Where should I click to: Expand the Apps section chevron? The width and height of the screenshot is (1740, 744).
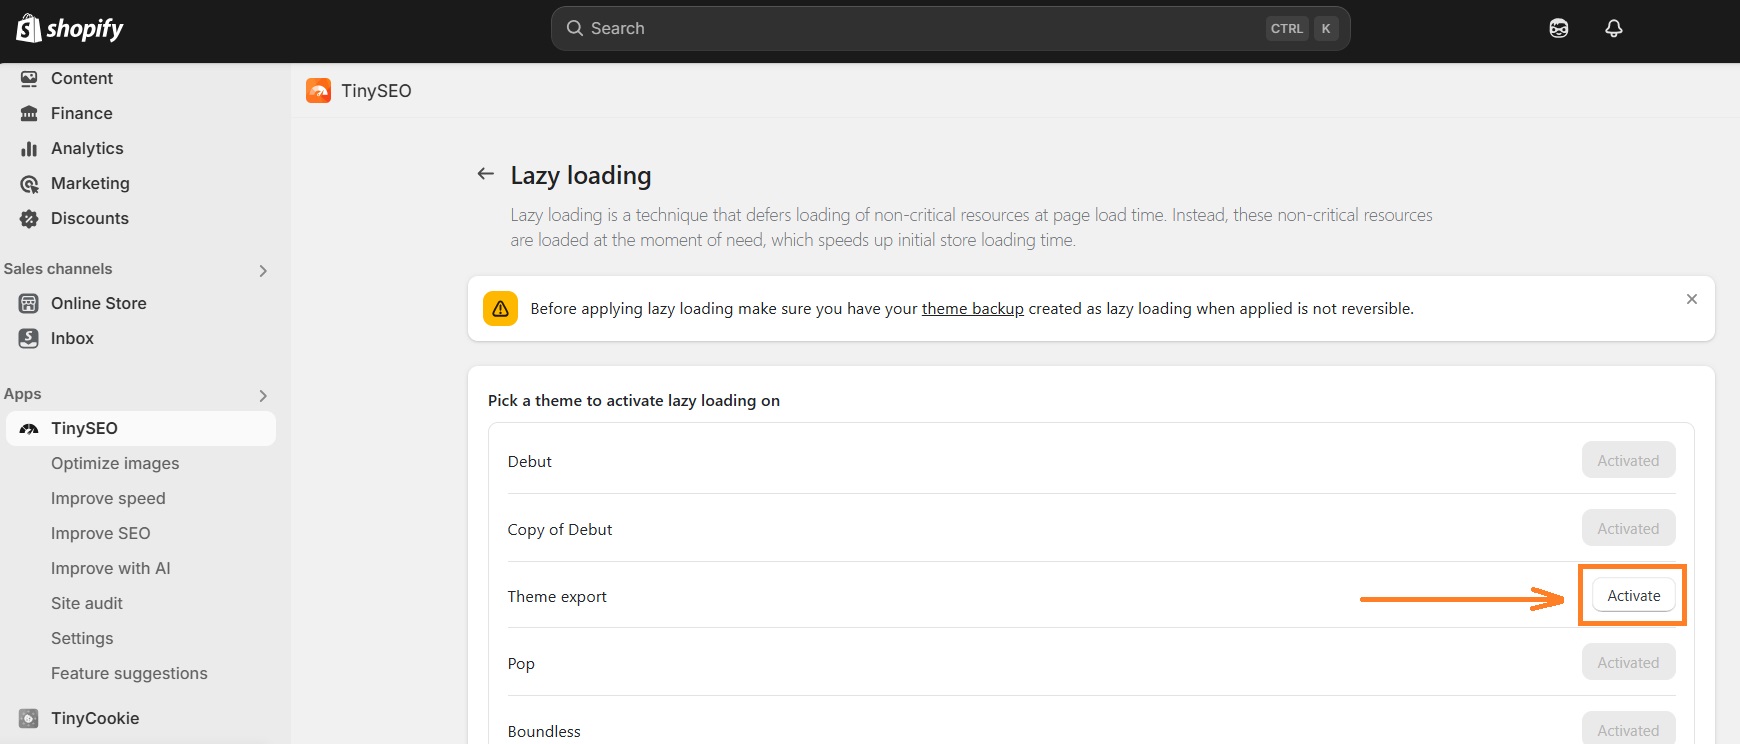pyautogui.click(x=263, y=395)
